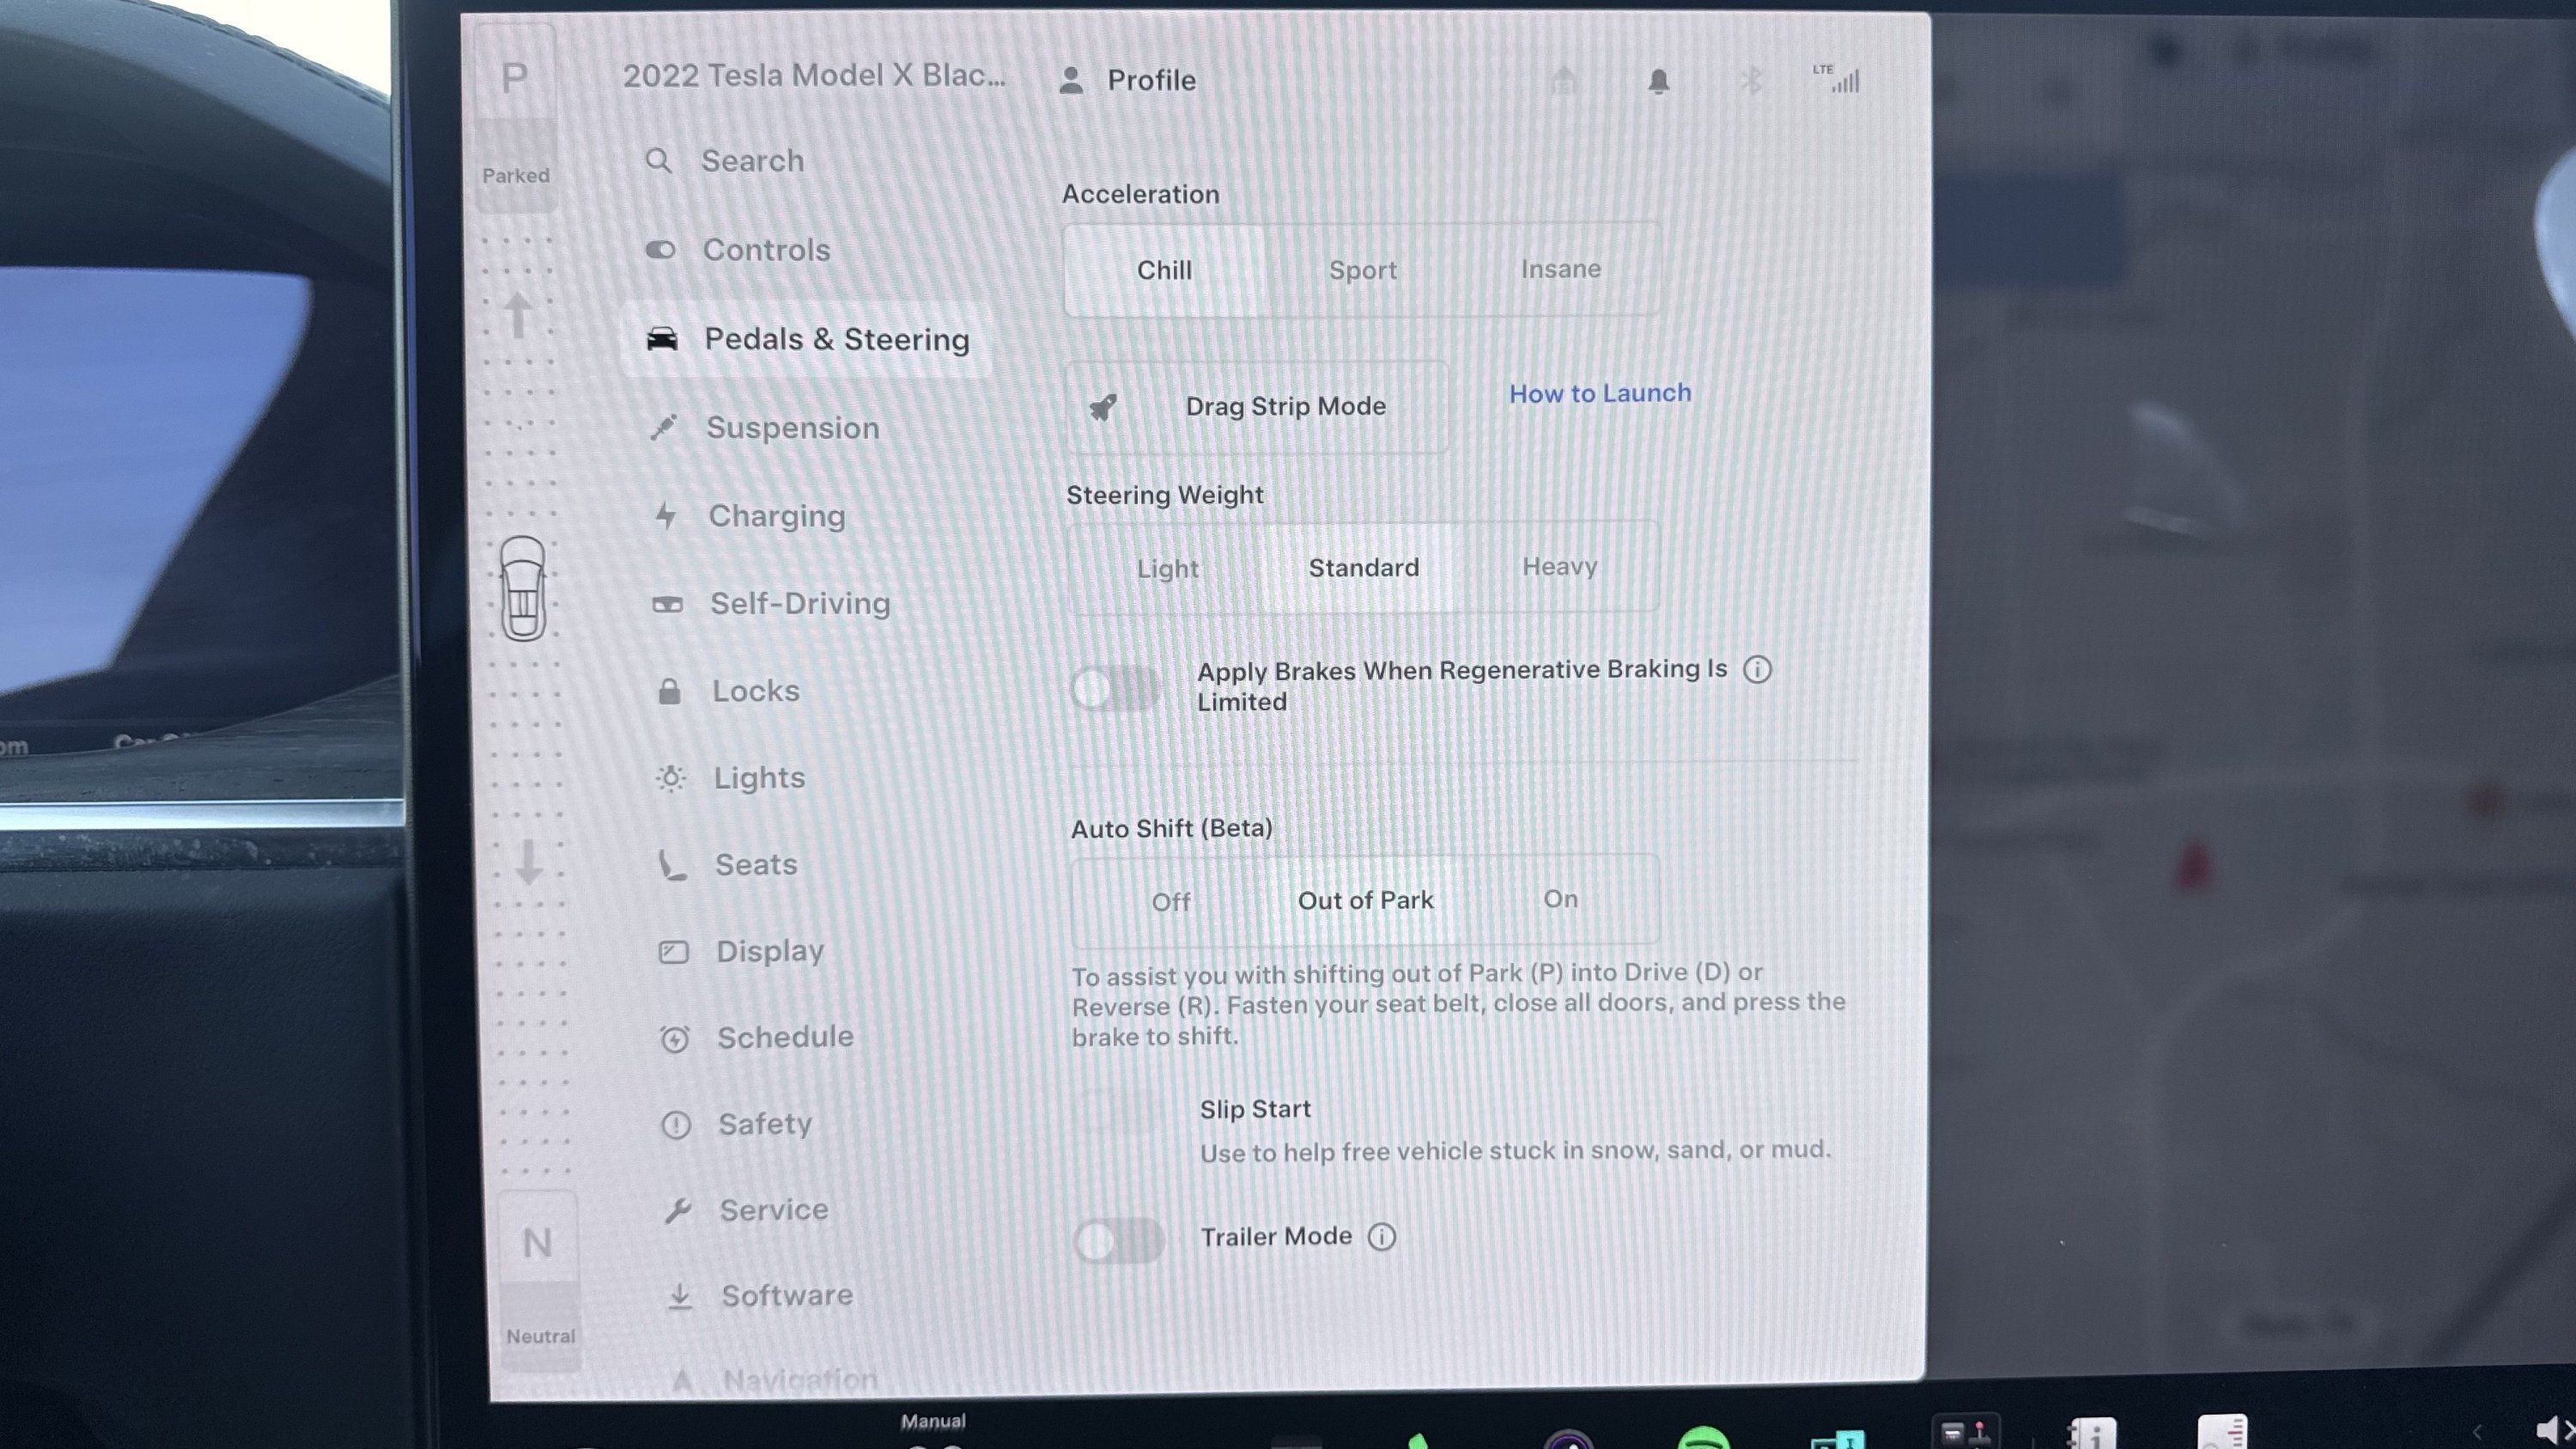This screenshot has height=1449, width=2576.
Task: Enable Trailer Mode toggle
Action: coord(1118,1240)
